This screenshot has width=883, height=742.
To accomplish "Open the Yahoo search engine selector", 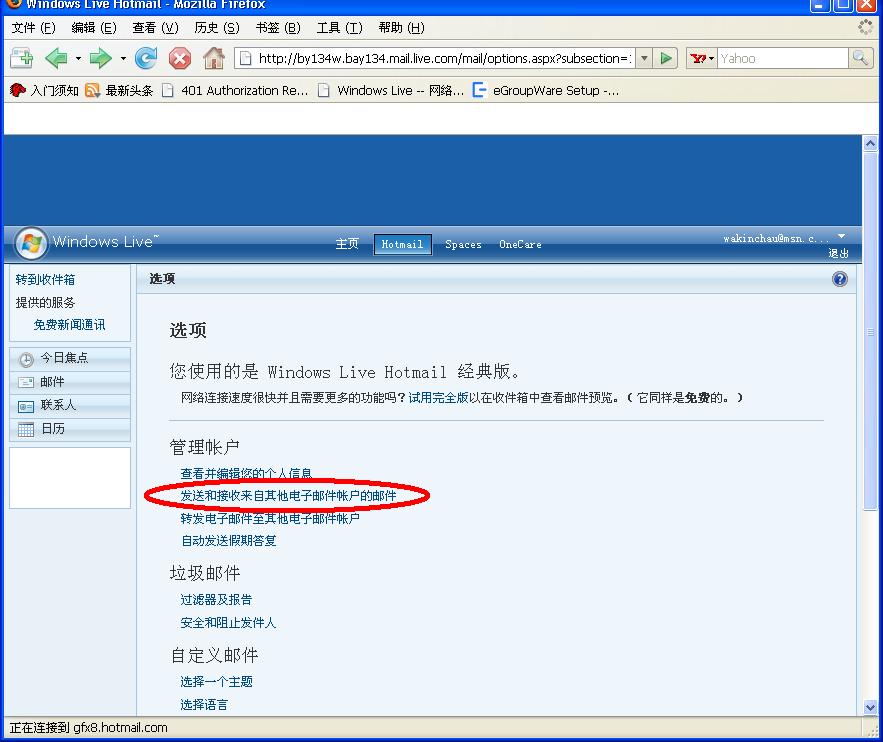I will coord(702,58).
